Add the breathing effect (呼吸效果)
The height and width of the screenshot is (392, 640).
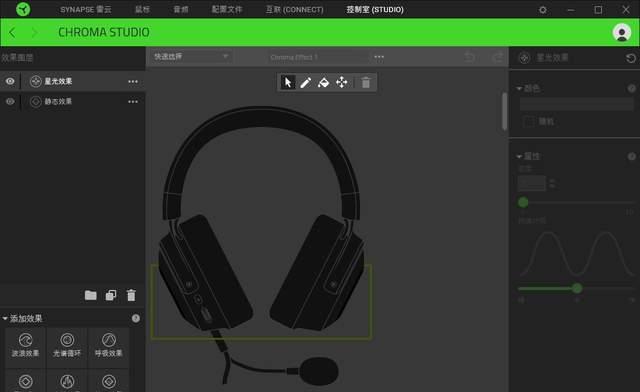coord(109,345)
